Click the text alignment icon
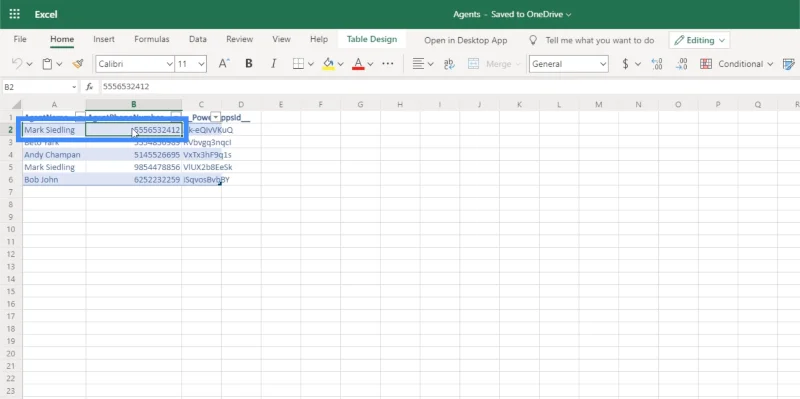This screenshot has width=800, height=399. [x=418, y=64]
